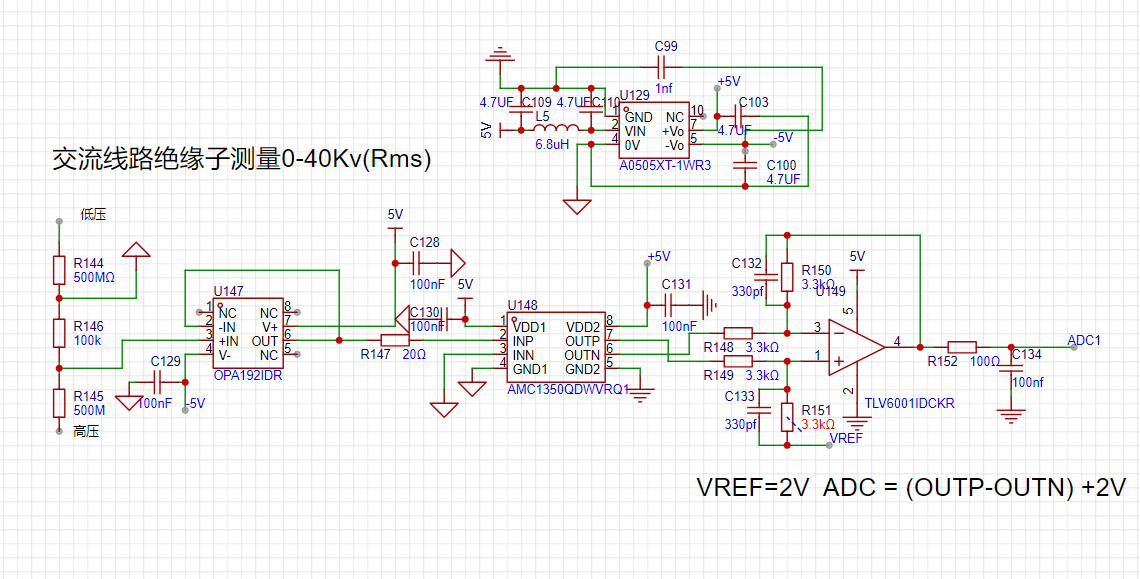1140x579 pixels.
Task: Select the R147 resistor symbol
Action: click(x=395, y=340)
